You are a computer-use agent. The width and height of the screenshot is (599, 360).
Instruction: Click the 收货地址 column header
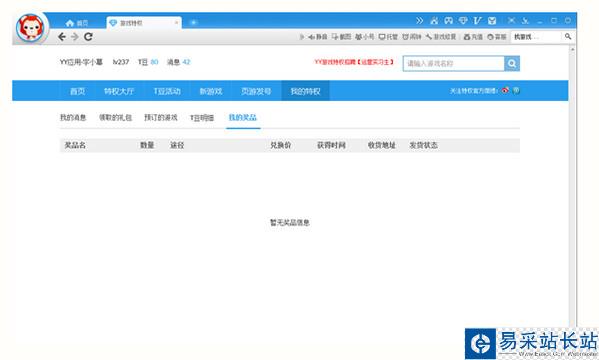tap(382, 145)
